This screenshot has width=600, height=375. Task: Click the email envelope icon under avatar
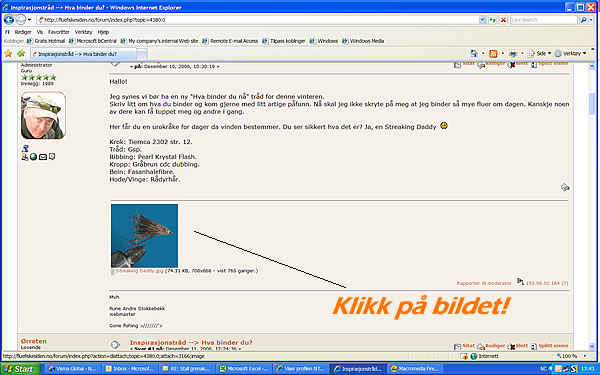[42, 157]
